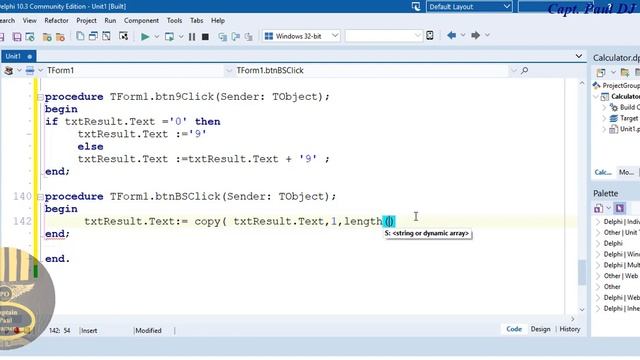This screenshot has width=640, height=360.
Task: Click the desktop layout icon in title bar
Action: coord(416,7)
